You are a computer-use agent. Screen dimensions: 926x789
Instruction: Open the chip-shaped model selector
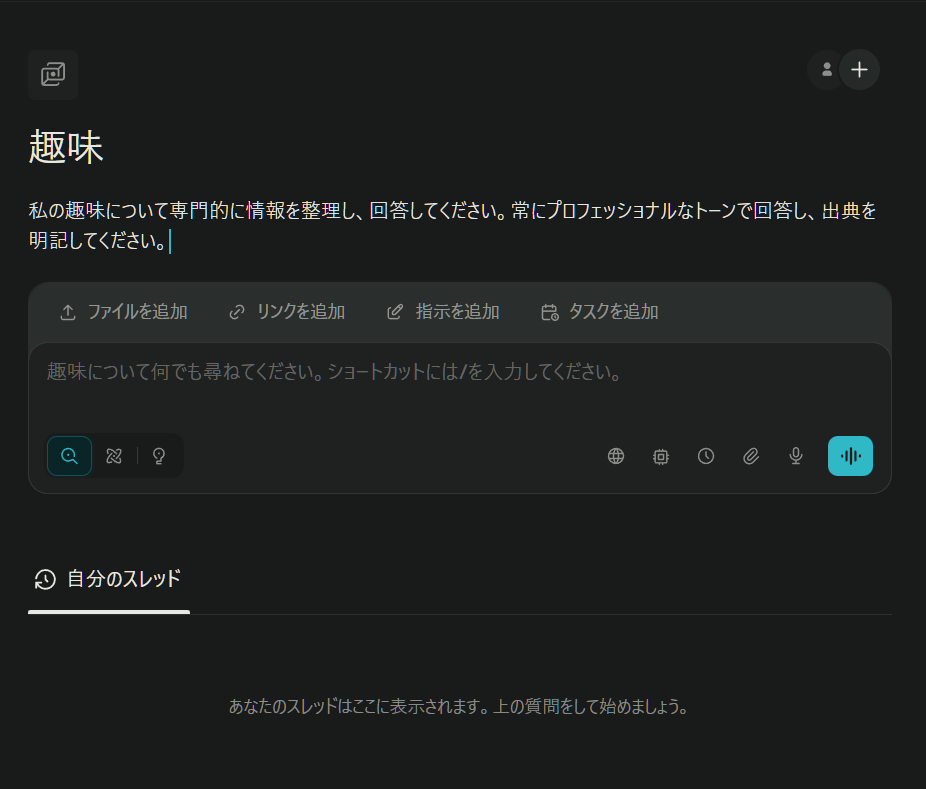tap(661, 456)
